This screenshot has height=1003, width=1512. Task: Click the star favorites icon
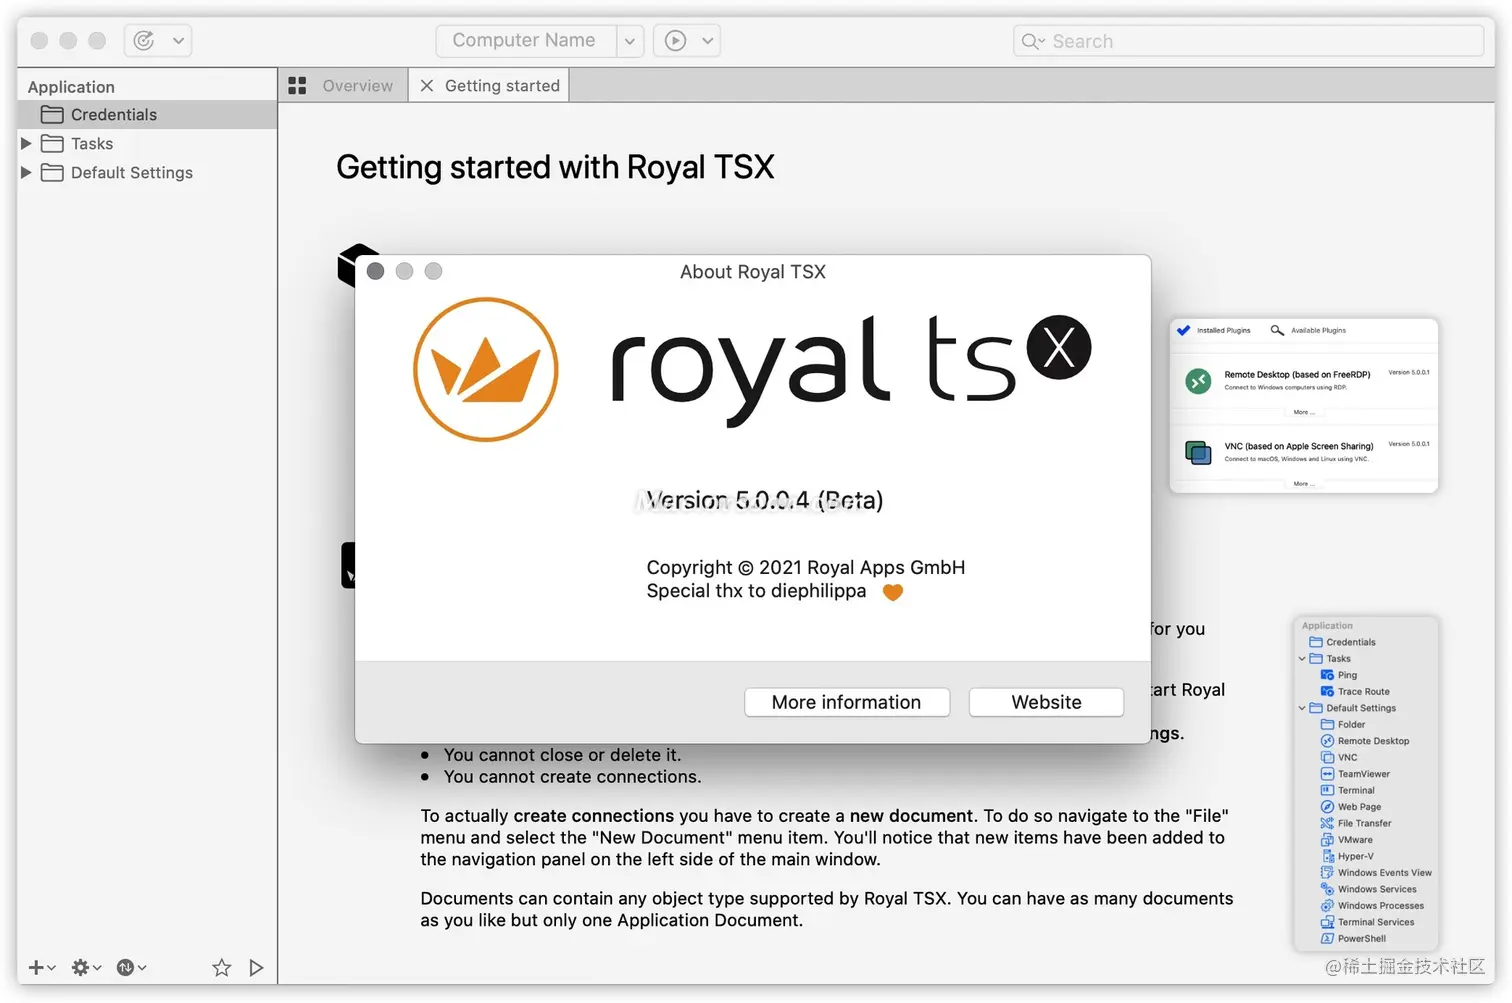[x=222, y=967]
